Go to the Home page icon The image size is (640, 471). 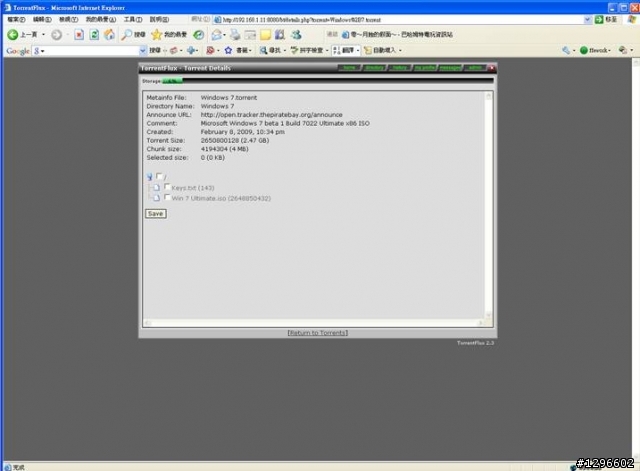click(109, 35)
